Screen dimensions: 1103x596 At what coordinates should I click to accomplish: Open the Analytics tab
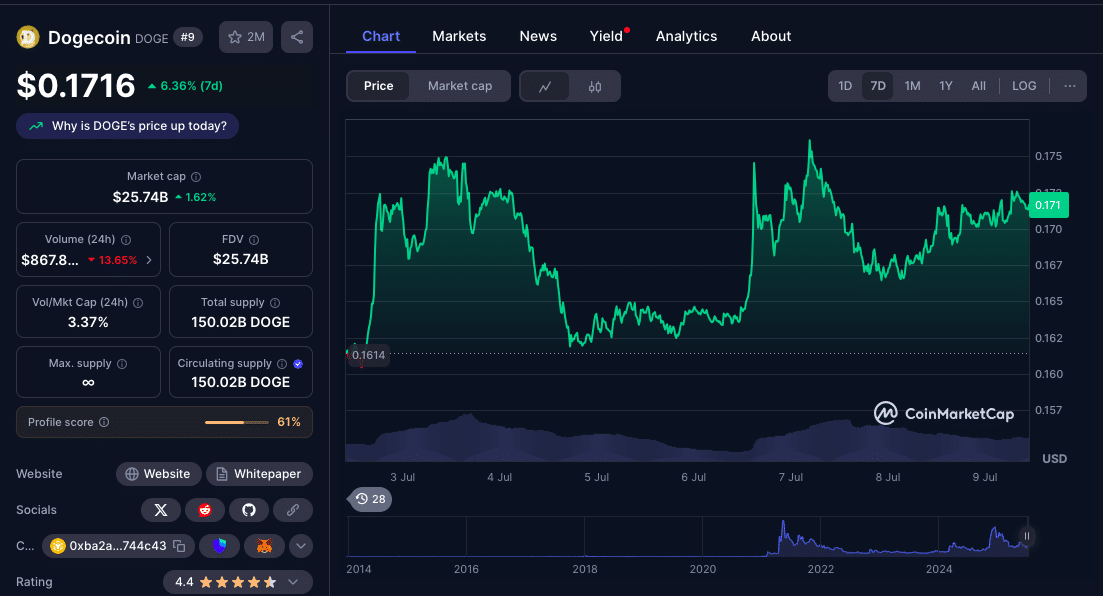[x=687, y=37]
